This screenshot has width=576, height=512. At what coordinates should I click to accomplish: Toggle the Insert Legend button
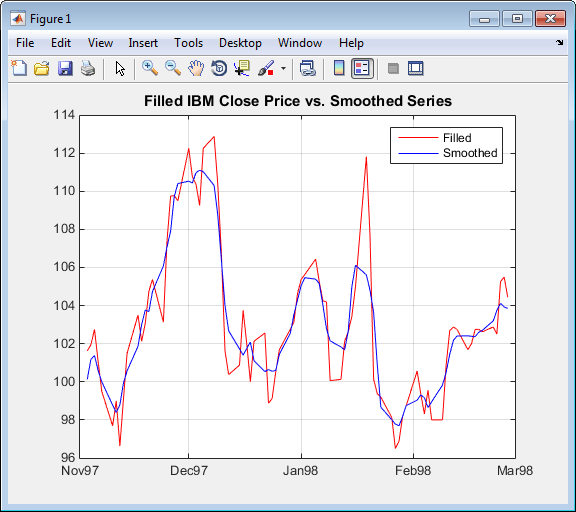click(362, 68)
